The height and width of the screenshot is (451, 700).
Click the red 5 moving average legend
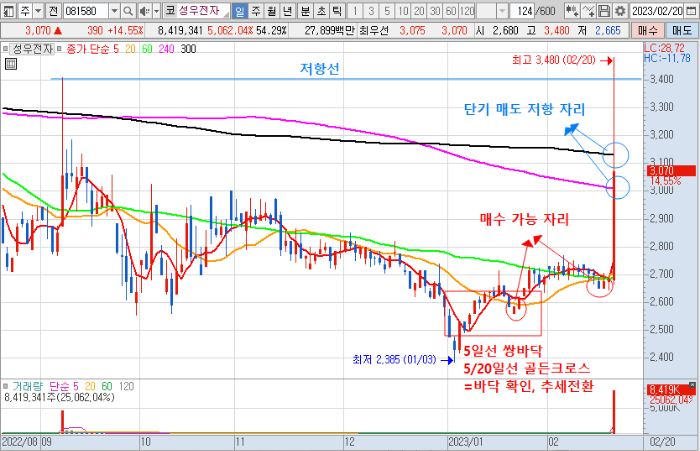(116, 49)
